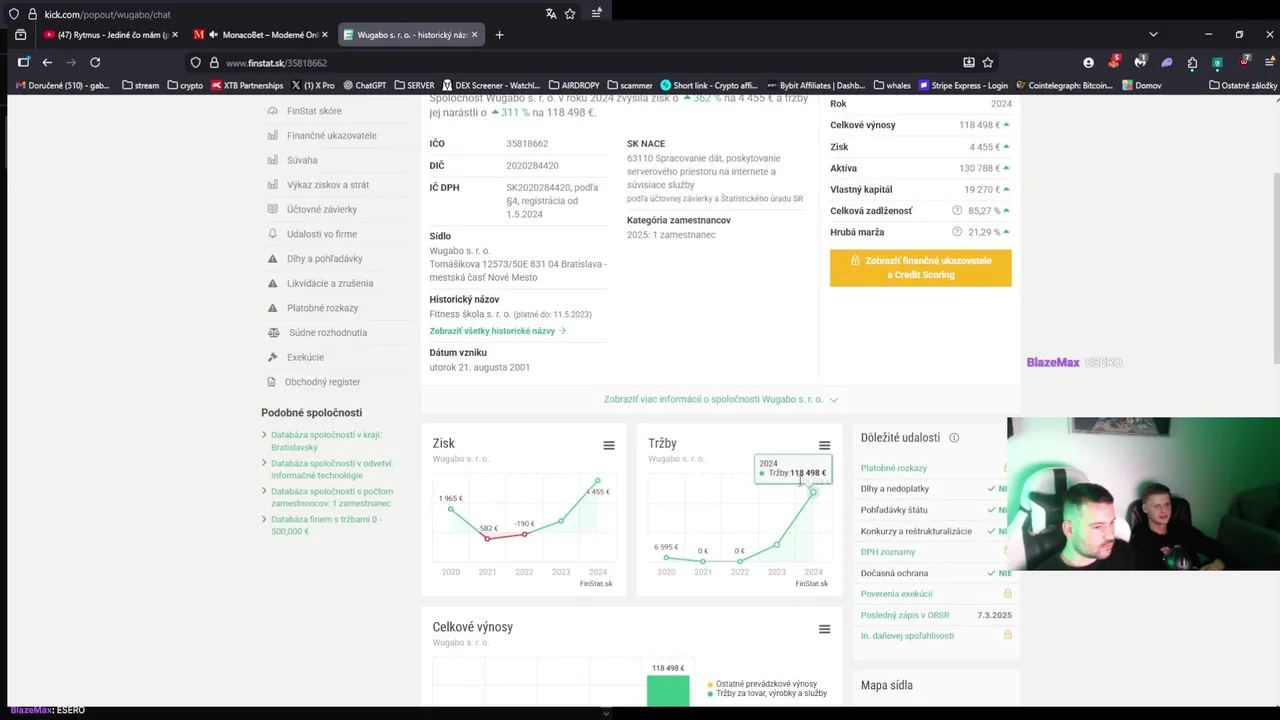Click the shield tracking icon in finstat address bar
The image size is (1280, 720).
[196, 62]
